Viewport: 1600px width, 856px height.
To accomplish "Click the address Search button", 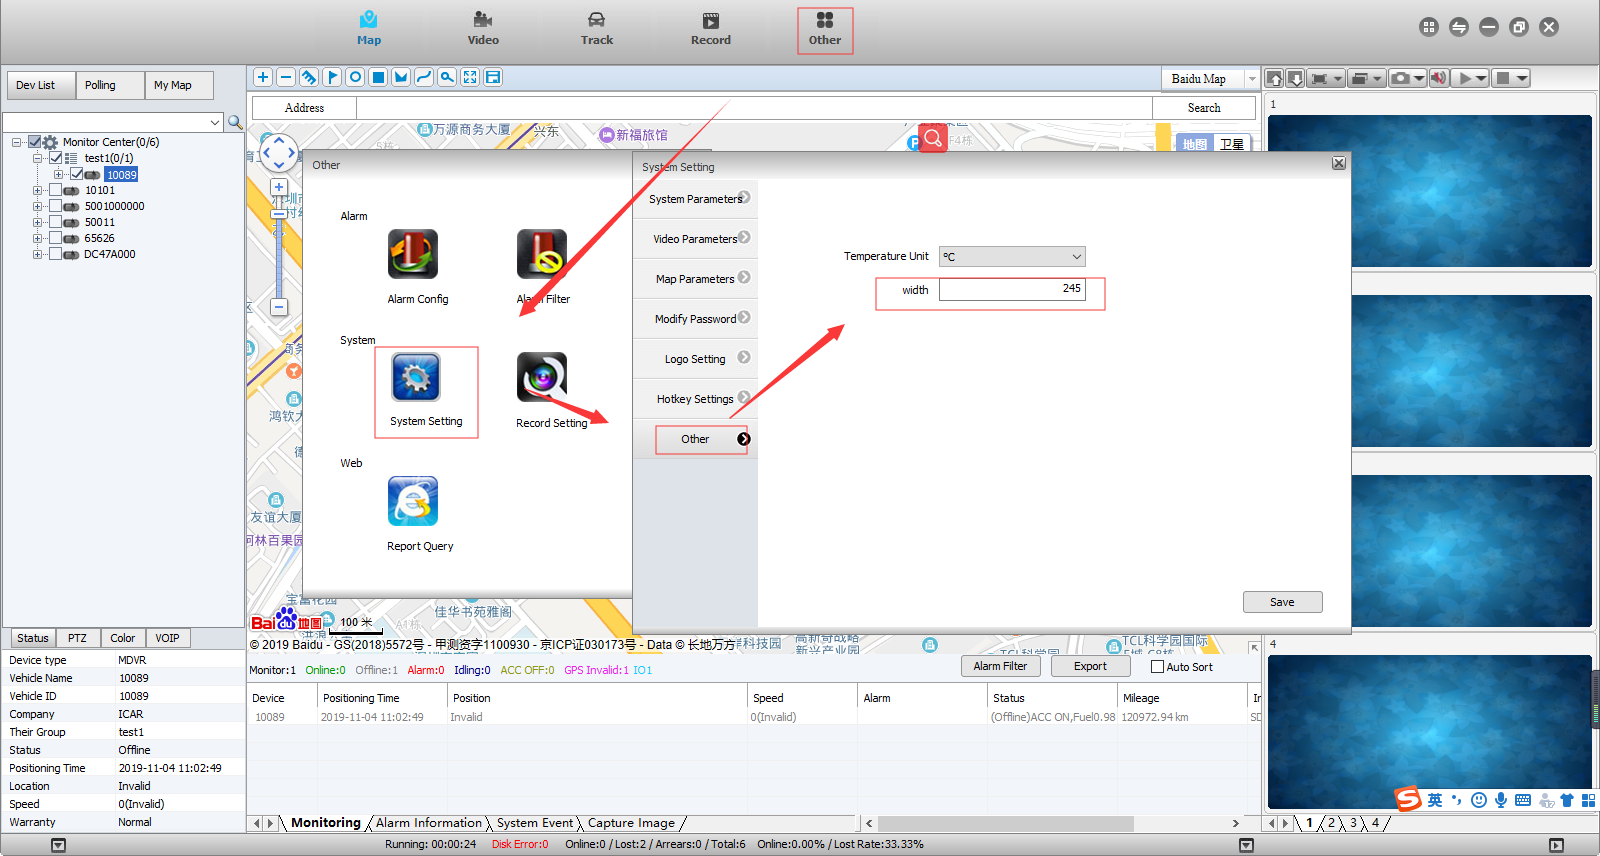I will [x=1204, y=108].
